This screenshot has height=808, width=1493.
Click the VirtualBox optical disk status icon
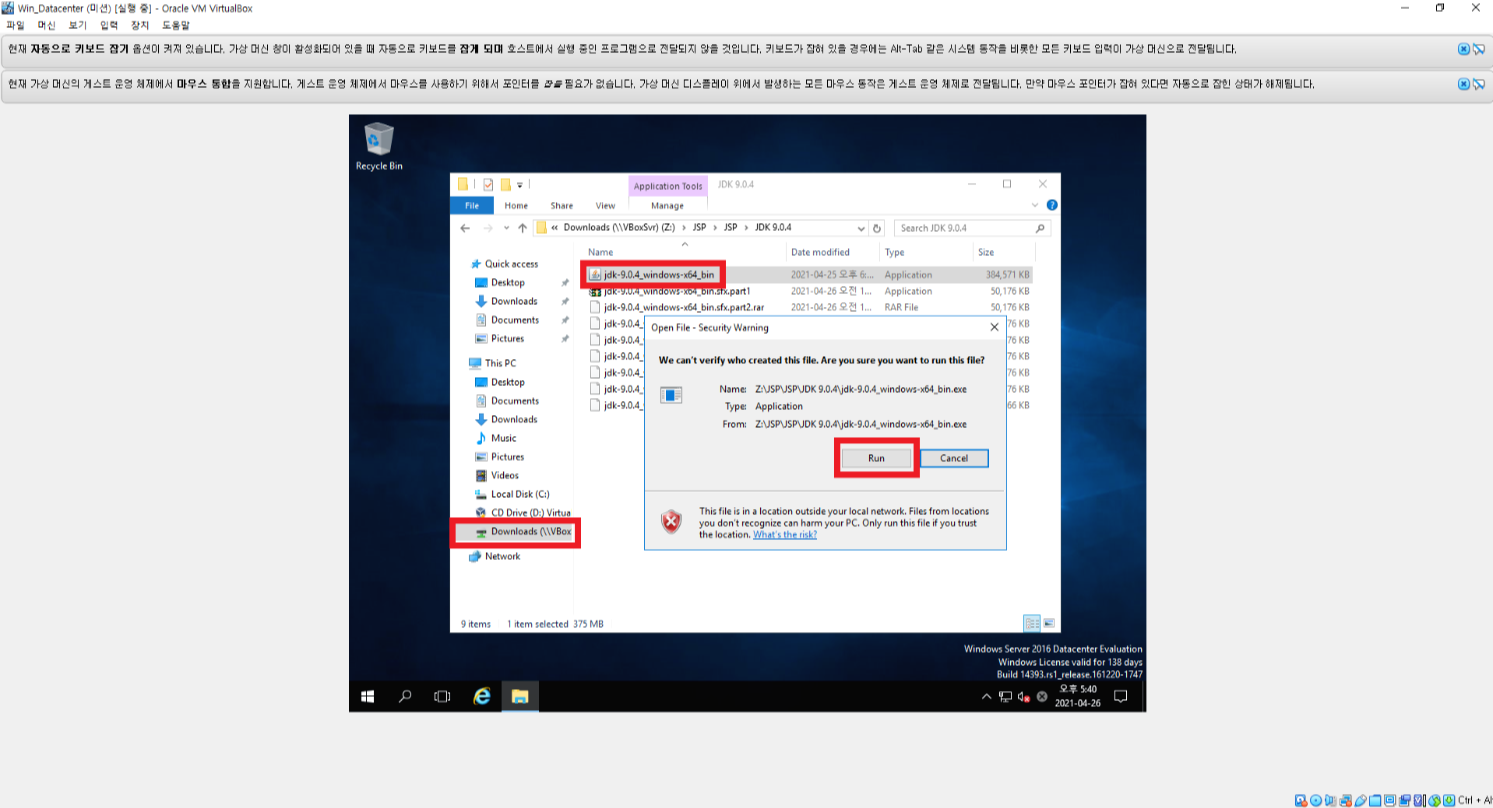pos(1316,800)
